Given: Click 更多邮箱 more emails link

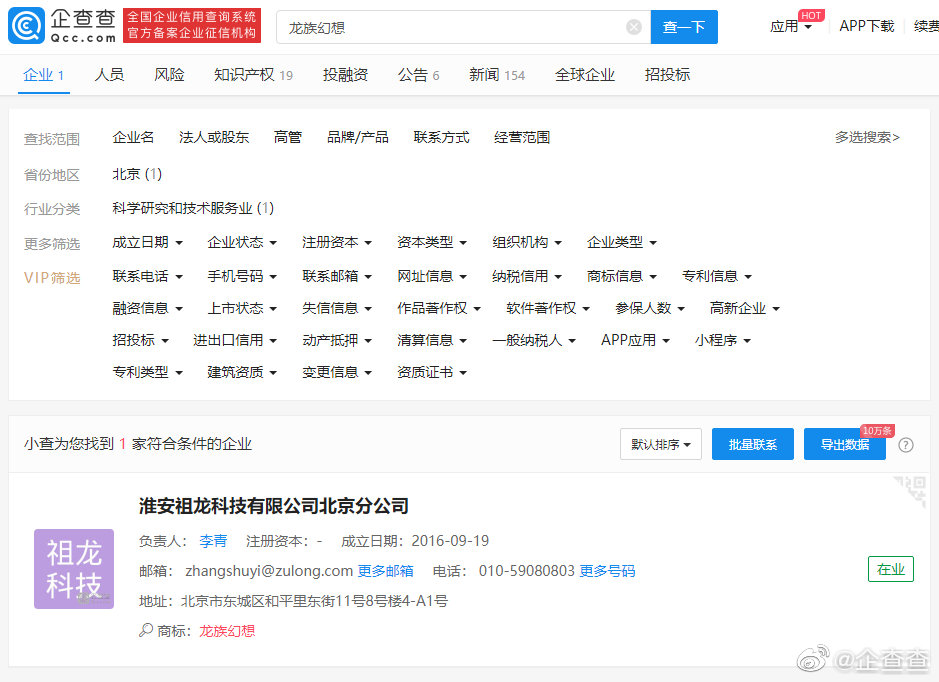Looking at the screenshot, I should (386, 571).
